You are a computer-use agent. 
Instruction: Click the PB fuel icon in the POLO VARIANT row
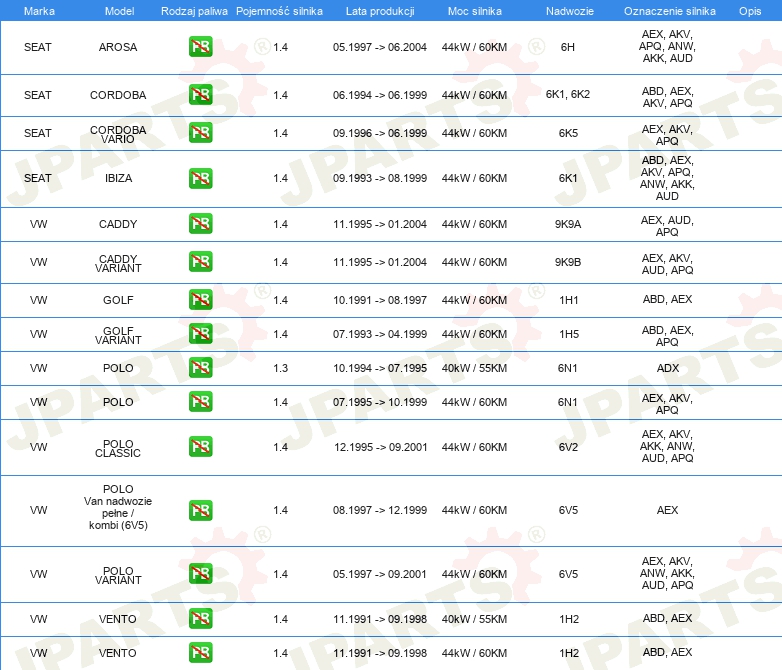(x=200, y=574)
